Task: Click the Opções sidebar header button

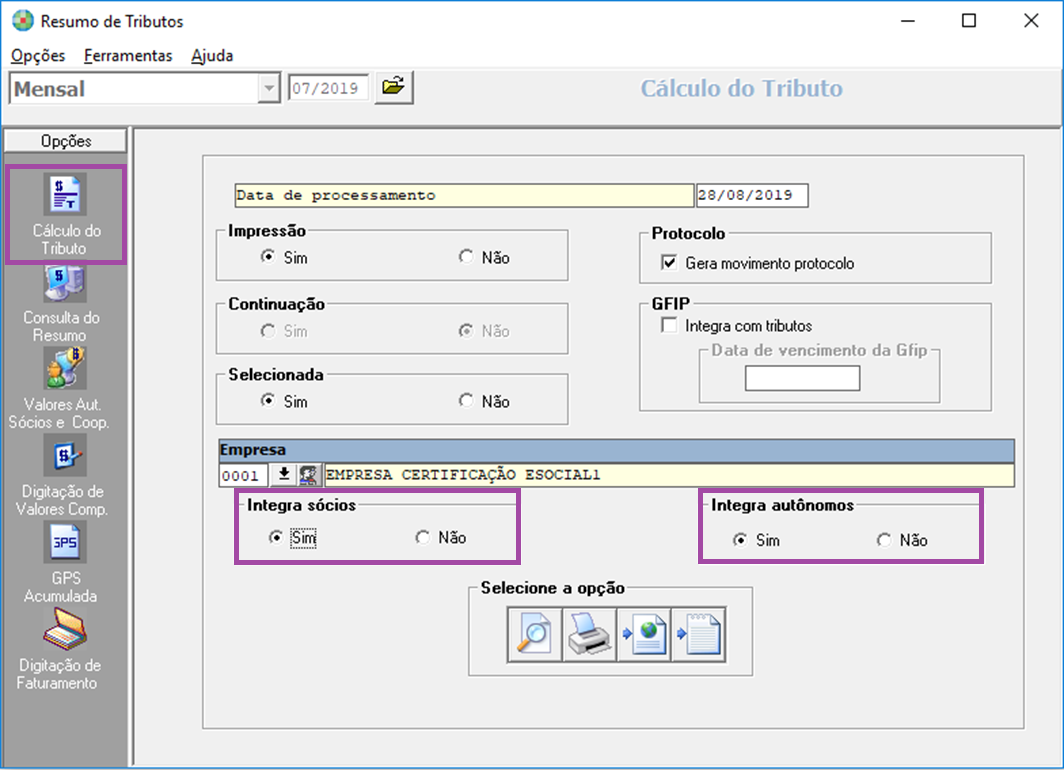Action: 65,141
